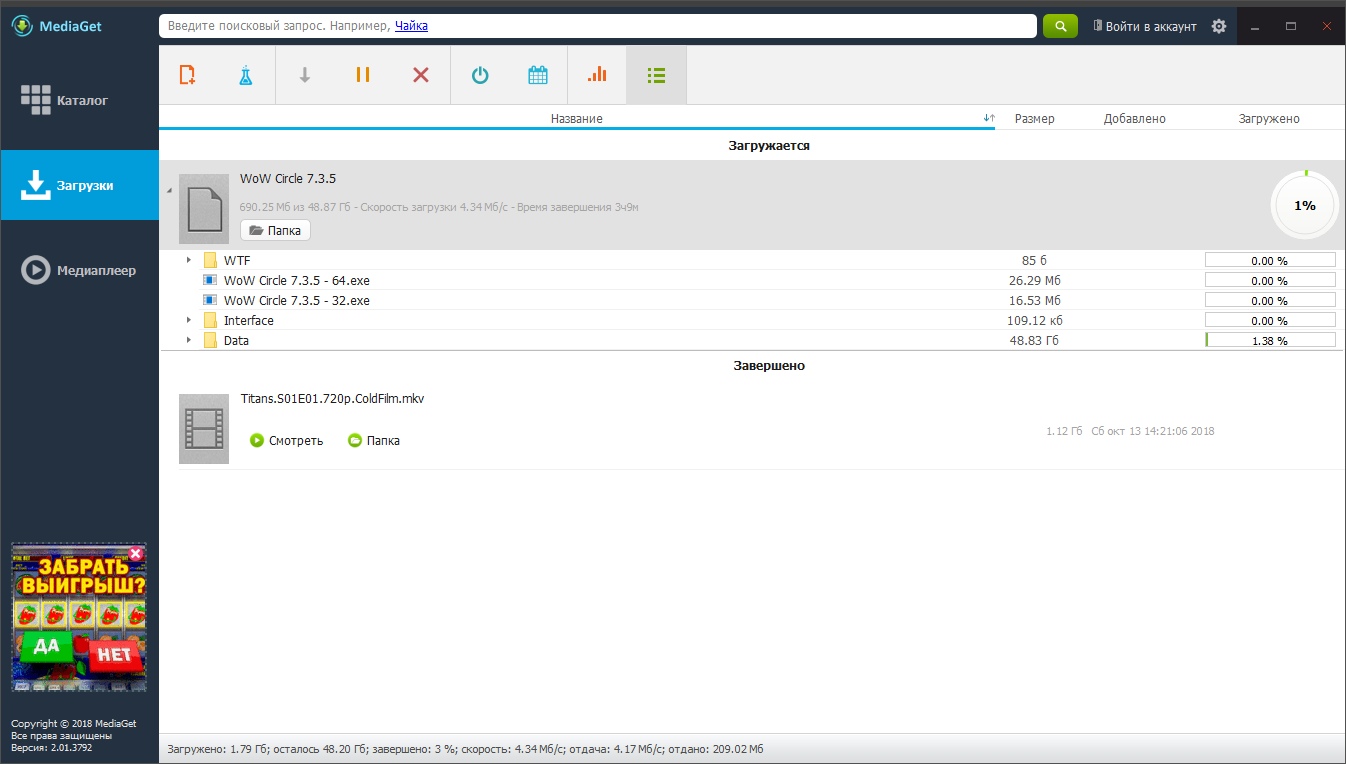Open the flask test icon in toolbar
The height and width of the screenshot is (764, 1346).
coord(245,75)
